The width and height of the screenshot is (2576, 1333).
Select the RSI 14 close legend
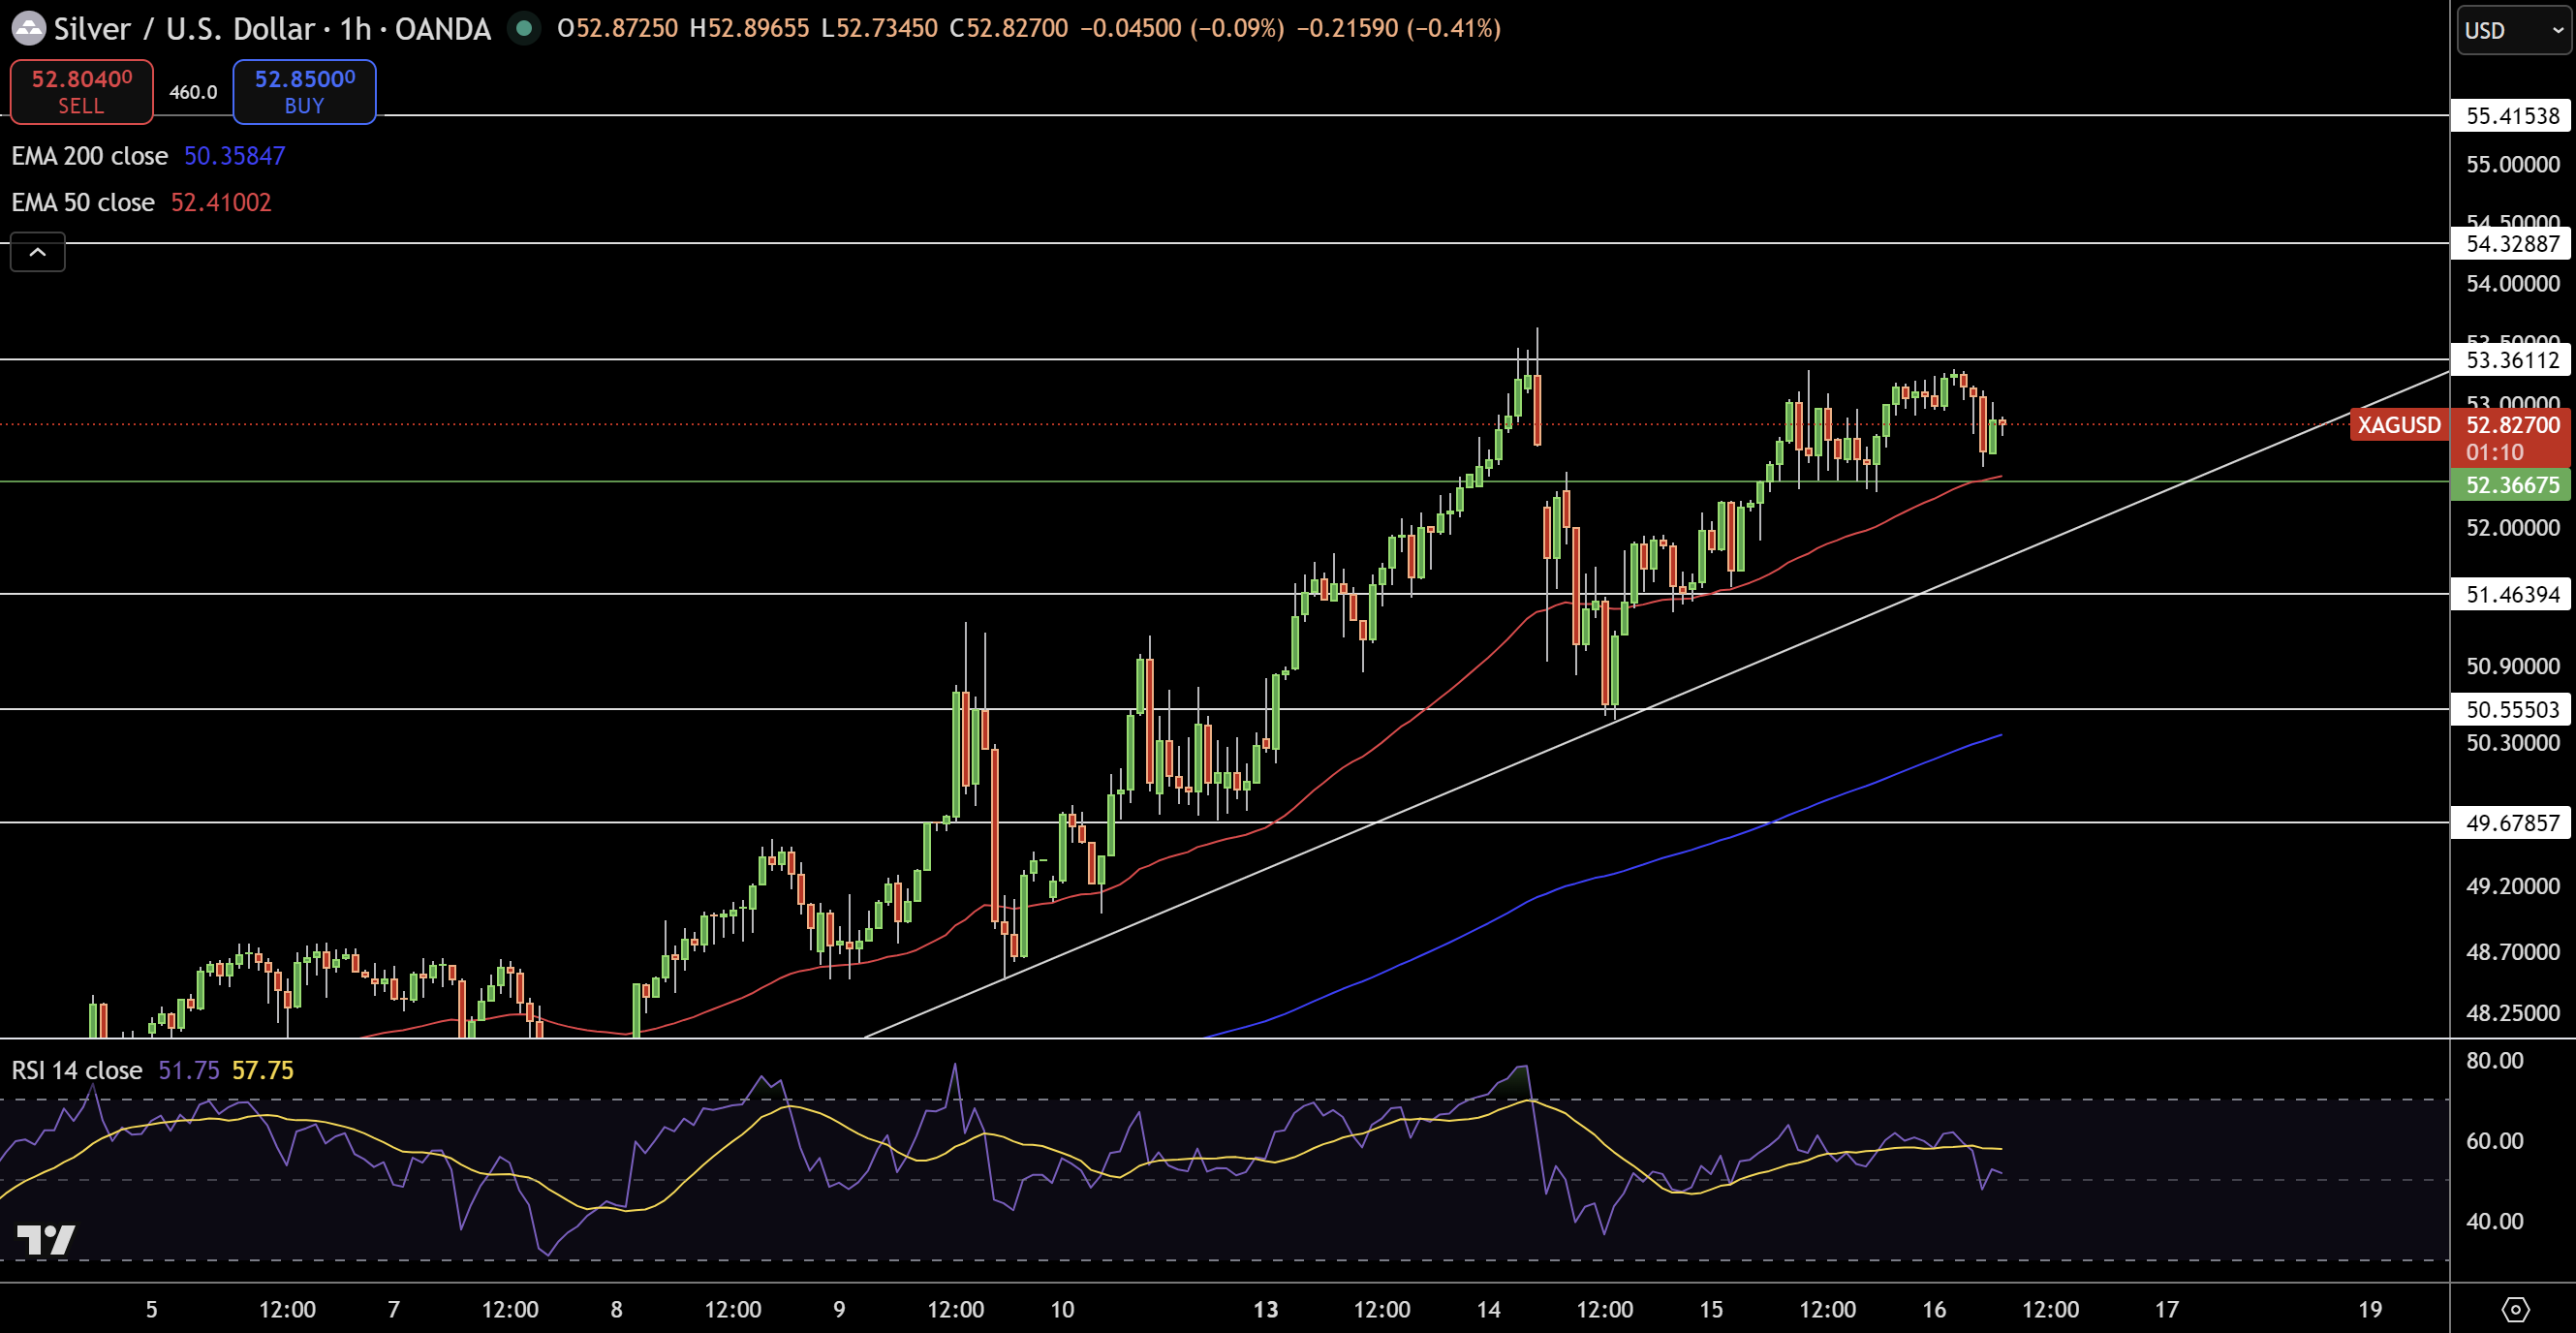click(77, 1070)
